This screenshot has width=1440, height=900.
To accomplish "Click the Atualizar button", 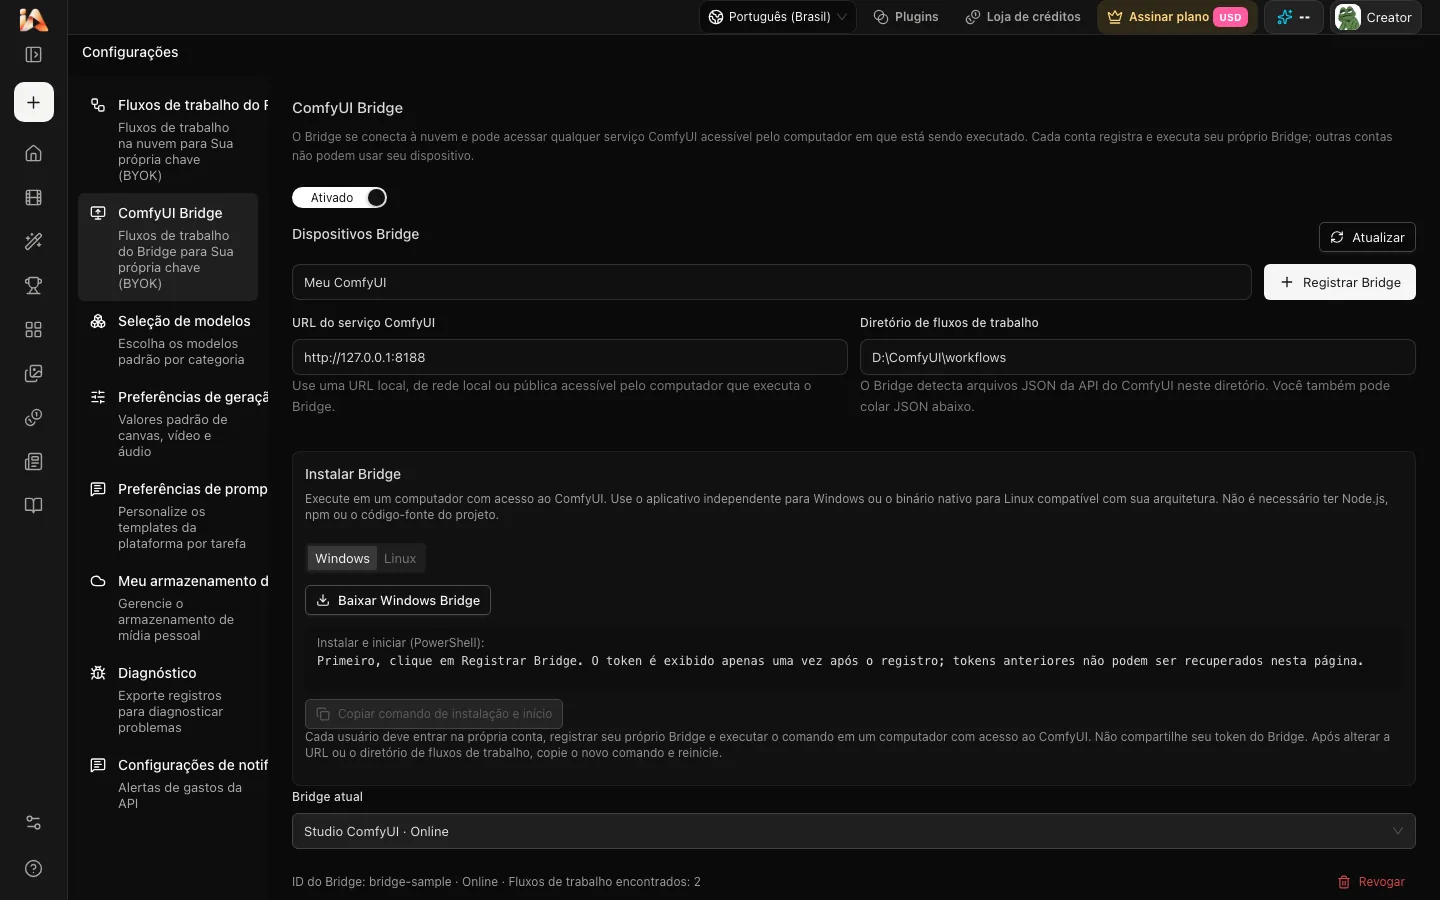I will 1367,237.
